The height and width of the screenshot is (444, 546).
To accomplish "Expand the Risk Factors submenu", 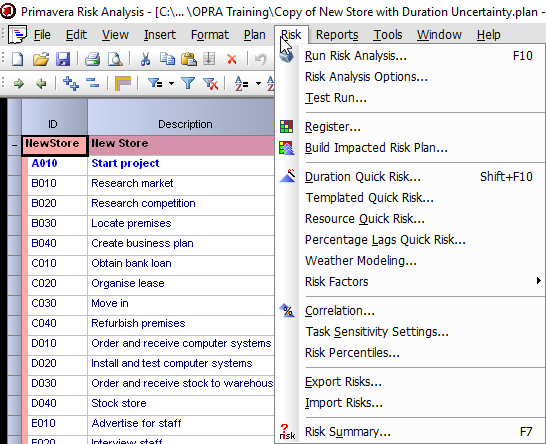I will coord(409,281).
